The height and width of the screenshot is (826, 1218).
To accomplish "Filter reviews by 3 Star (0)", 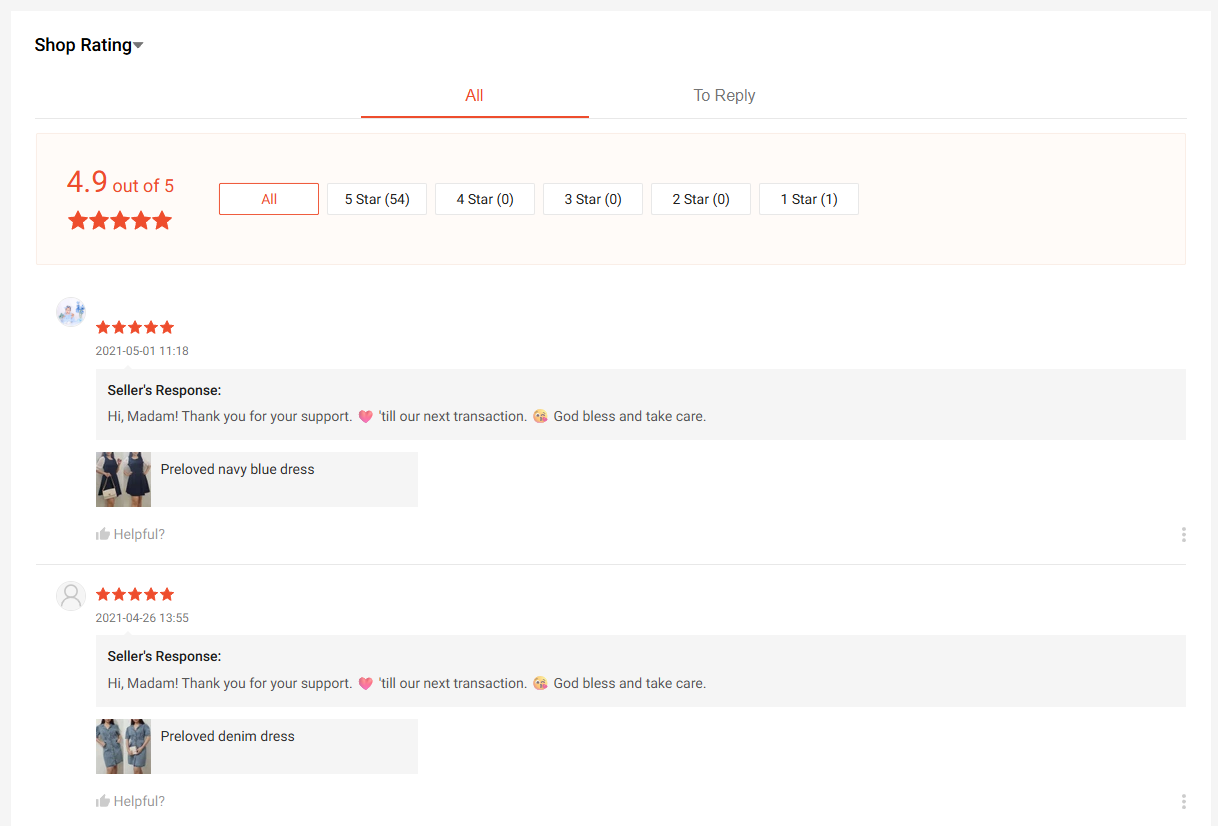I will (593, 199).
